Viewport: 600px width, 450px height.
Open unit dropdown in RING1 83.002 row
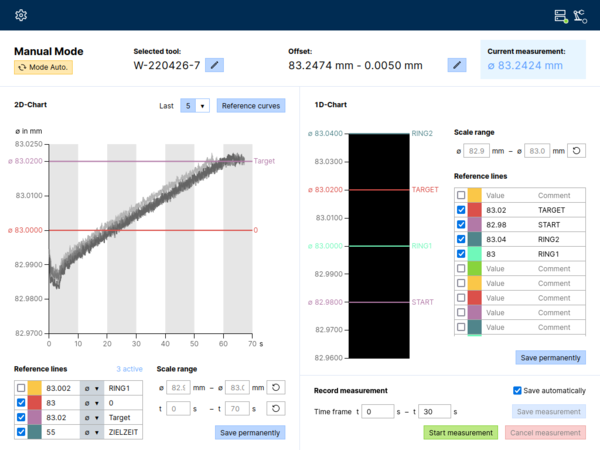[x=92, y=388]
